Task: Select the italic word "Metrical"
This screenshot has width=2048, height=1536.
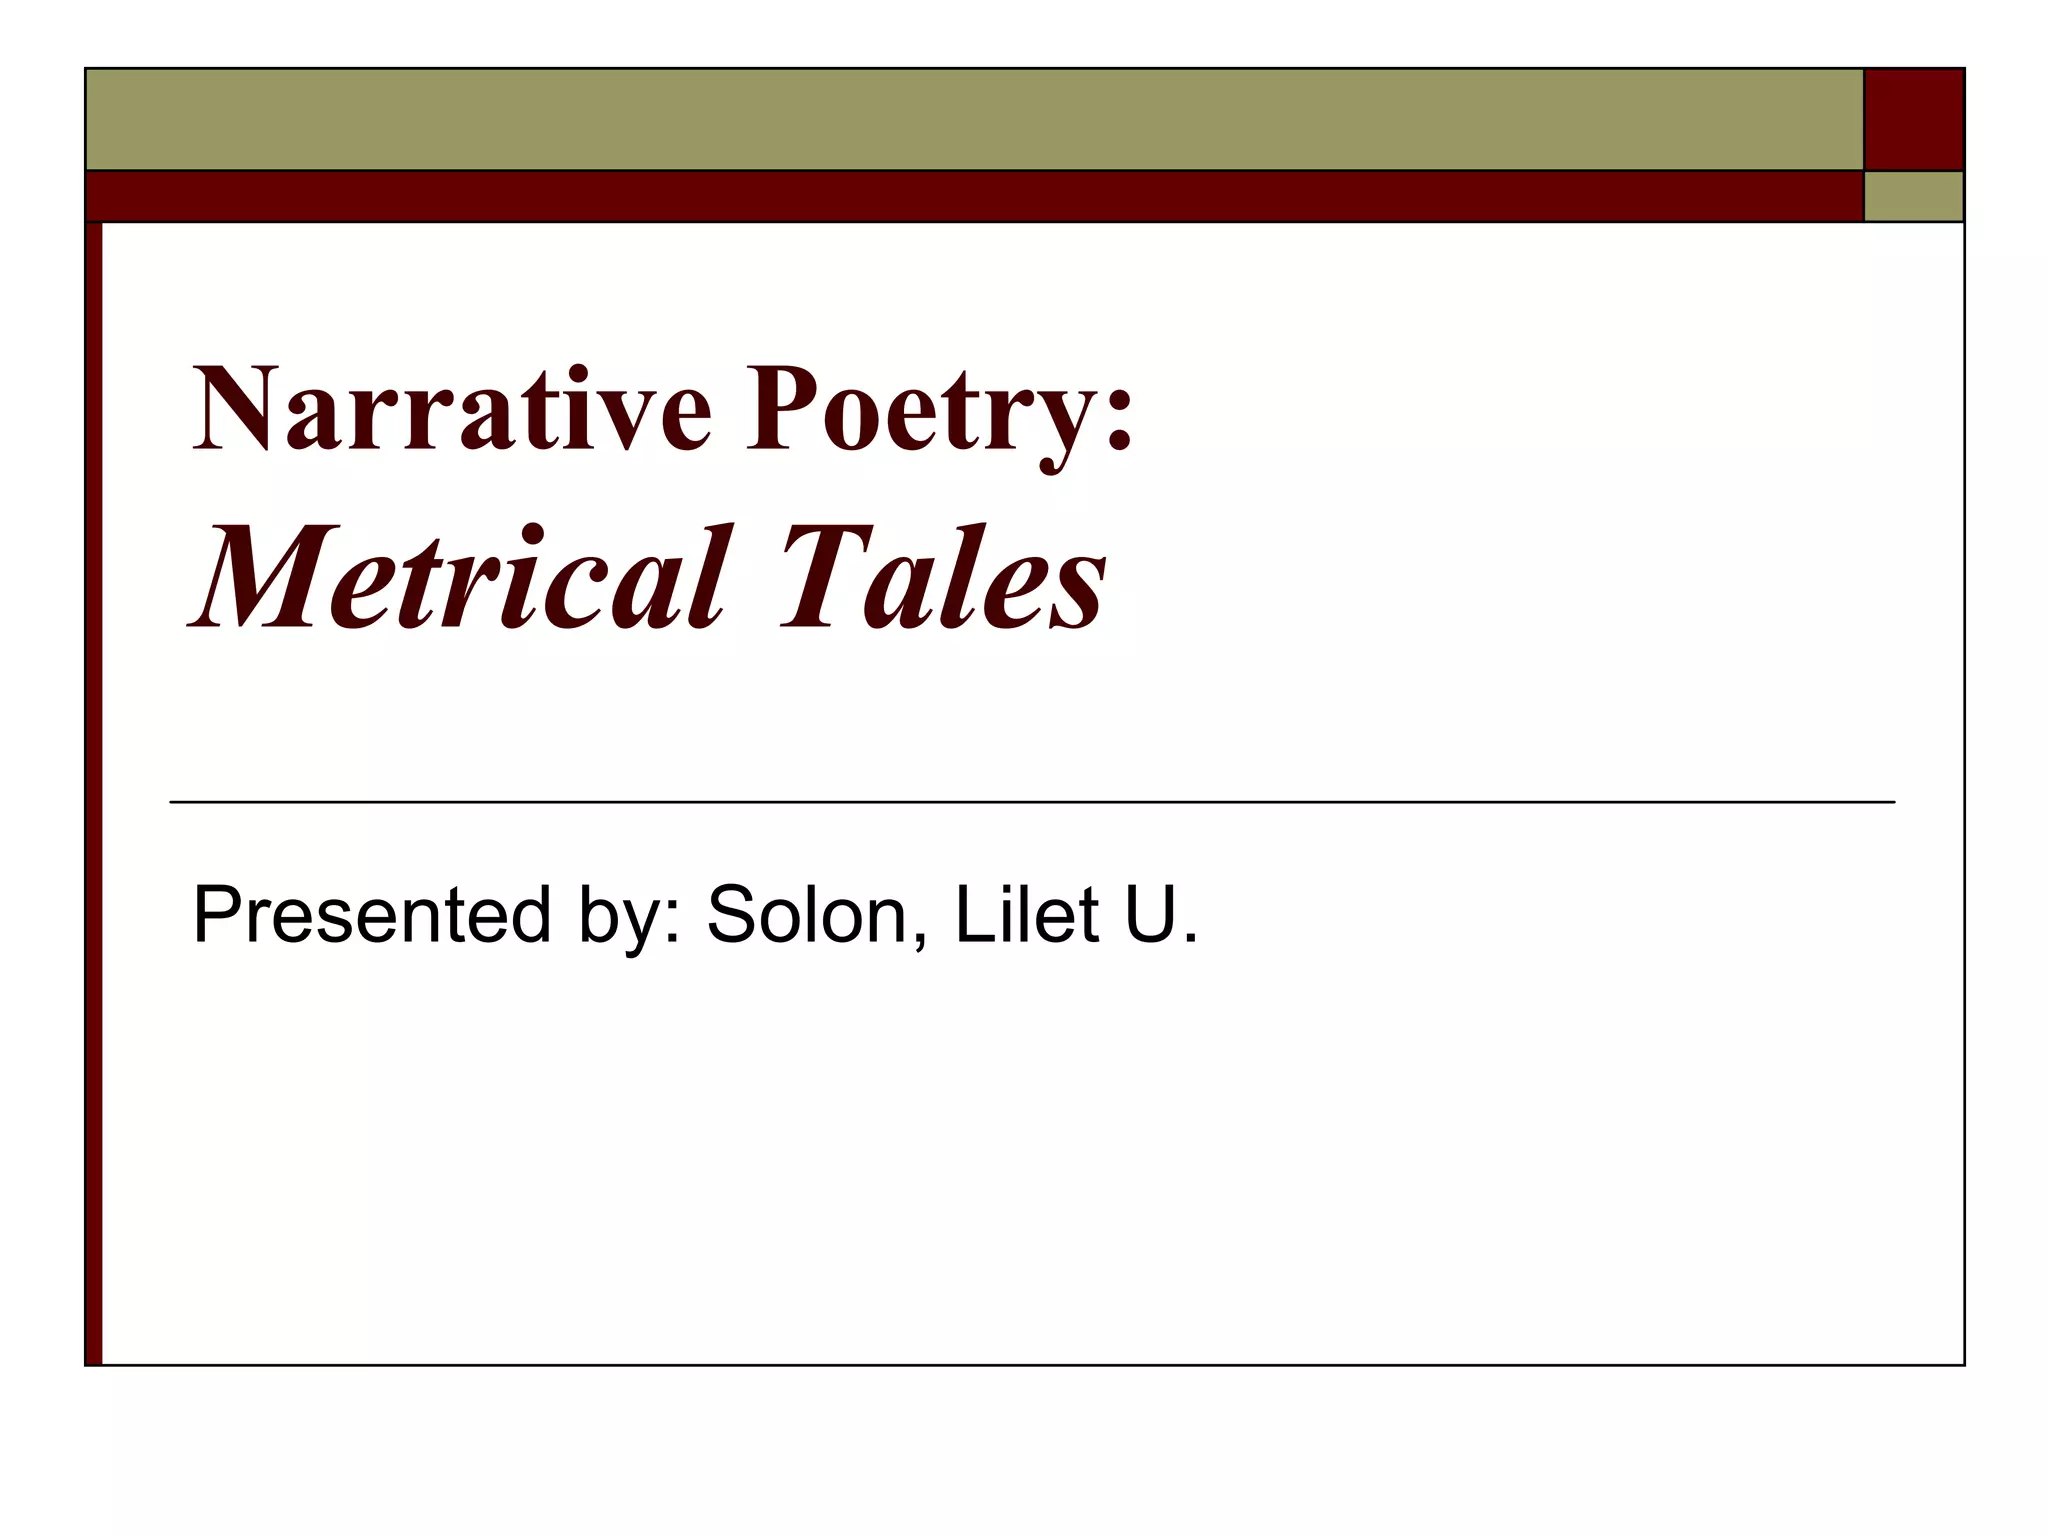Action: tap(455, 580)
